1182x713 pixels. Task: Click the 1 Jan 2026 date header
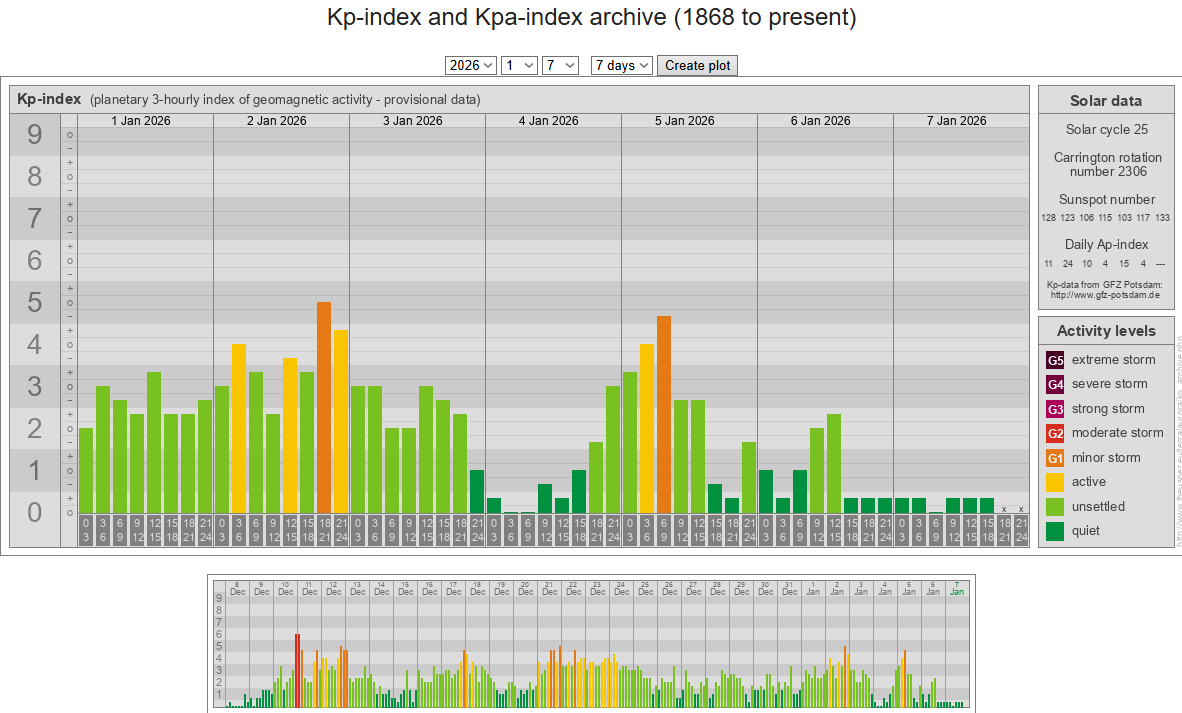[141, 121]
